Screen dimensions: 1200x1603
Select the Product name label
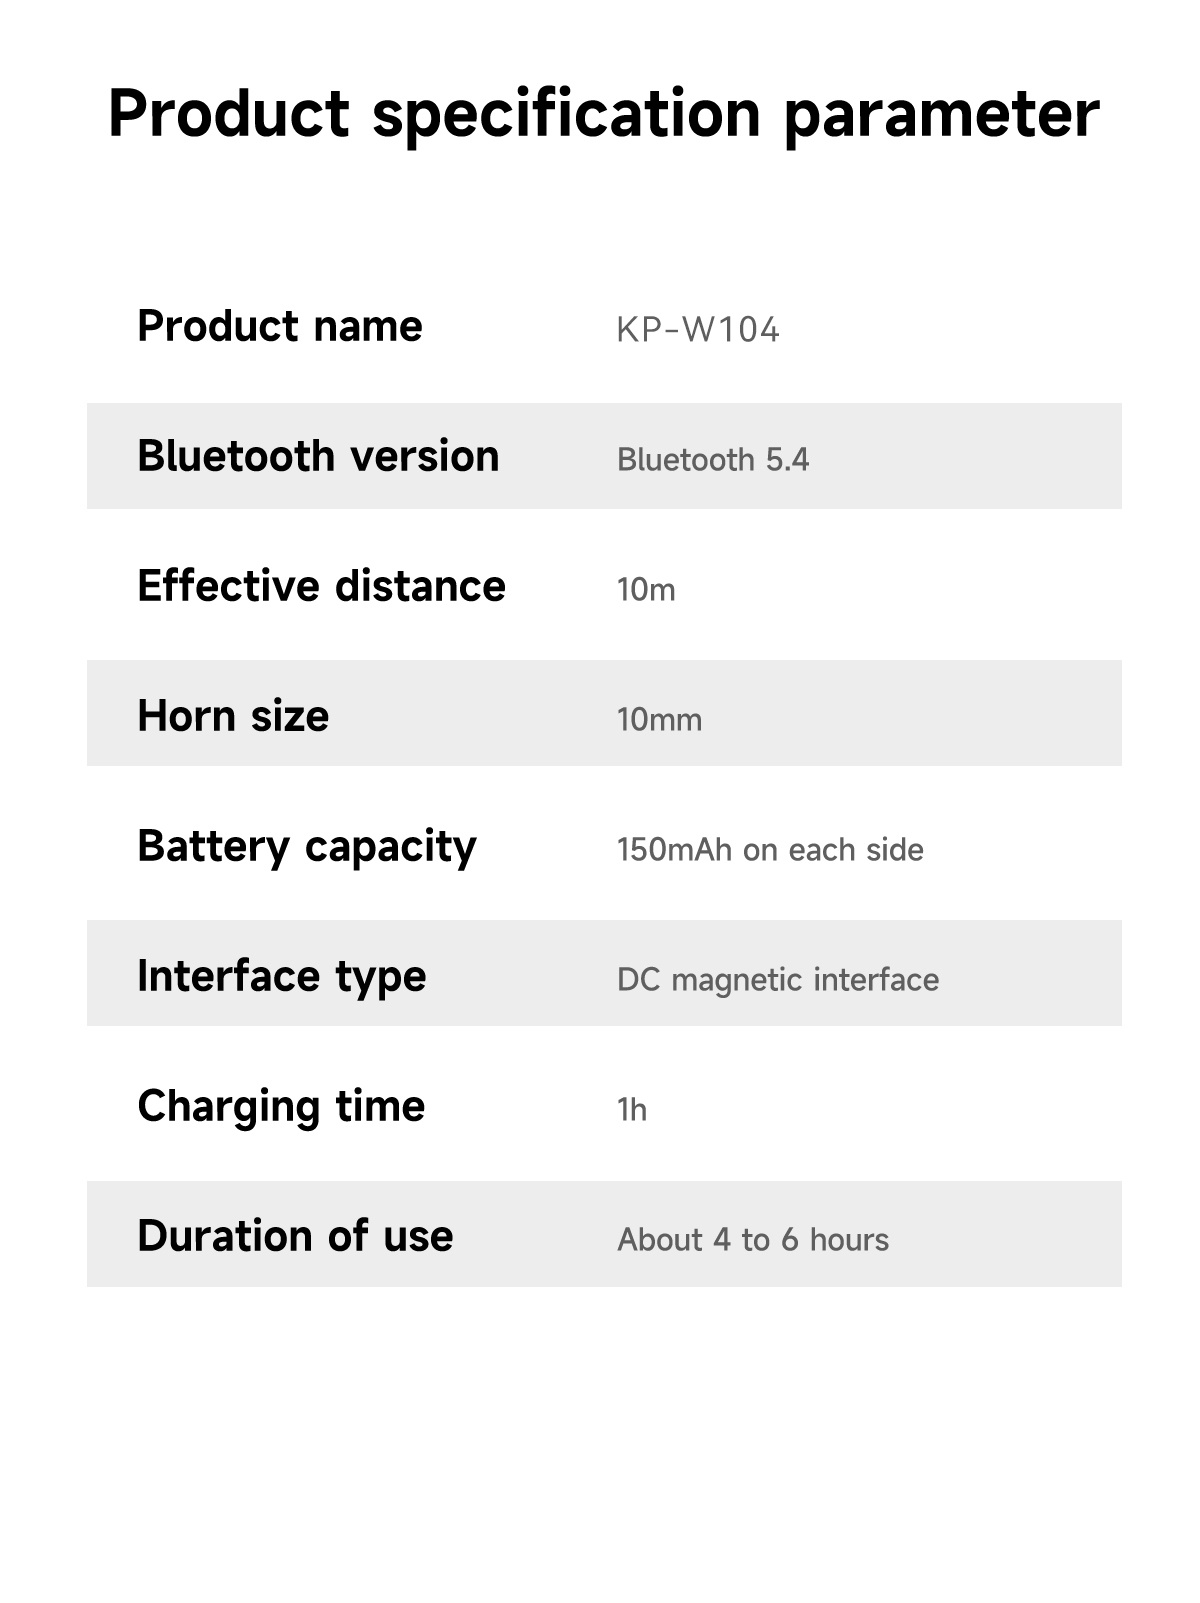[280, 326]
